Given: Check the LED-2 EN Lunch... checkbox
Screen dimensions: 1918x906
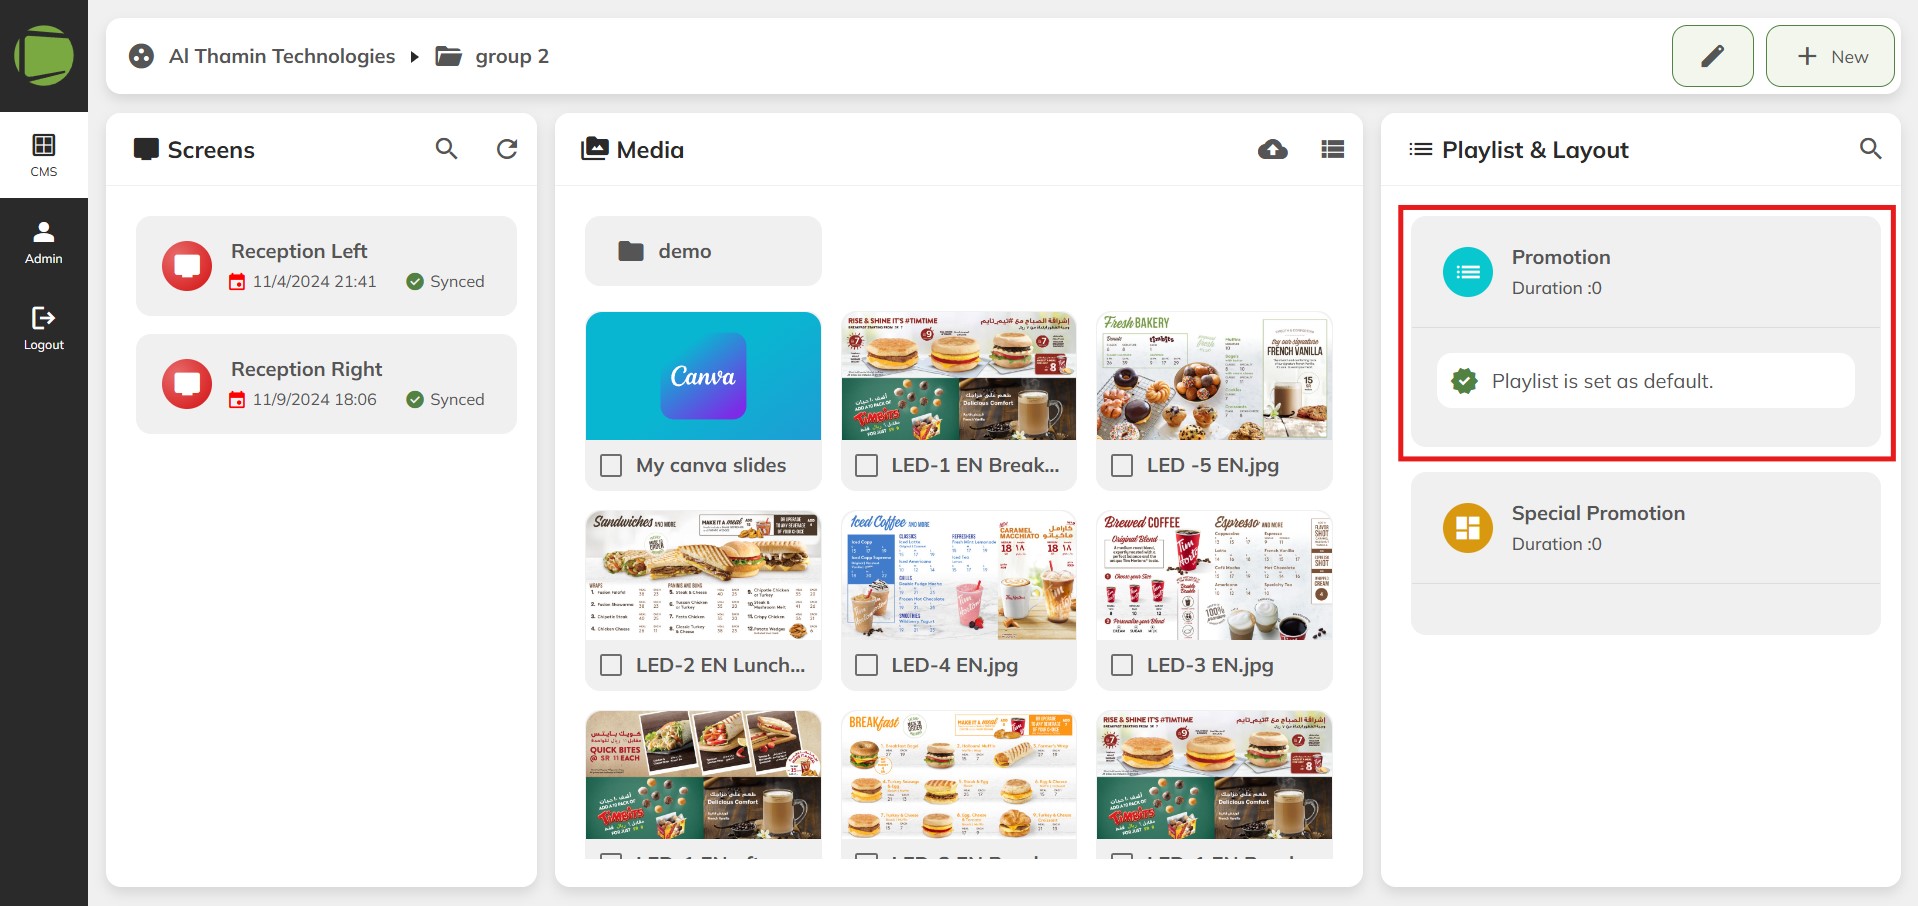Looking at the screenshot, I should coord(611,665).
